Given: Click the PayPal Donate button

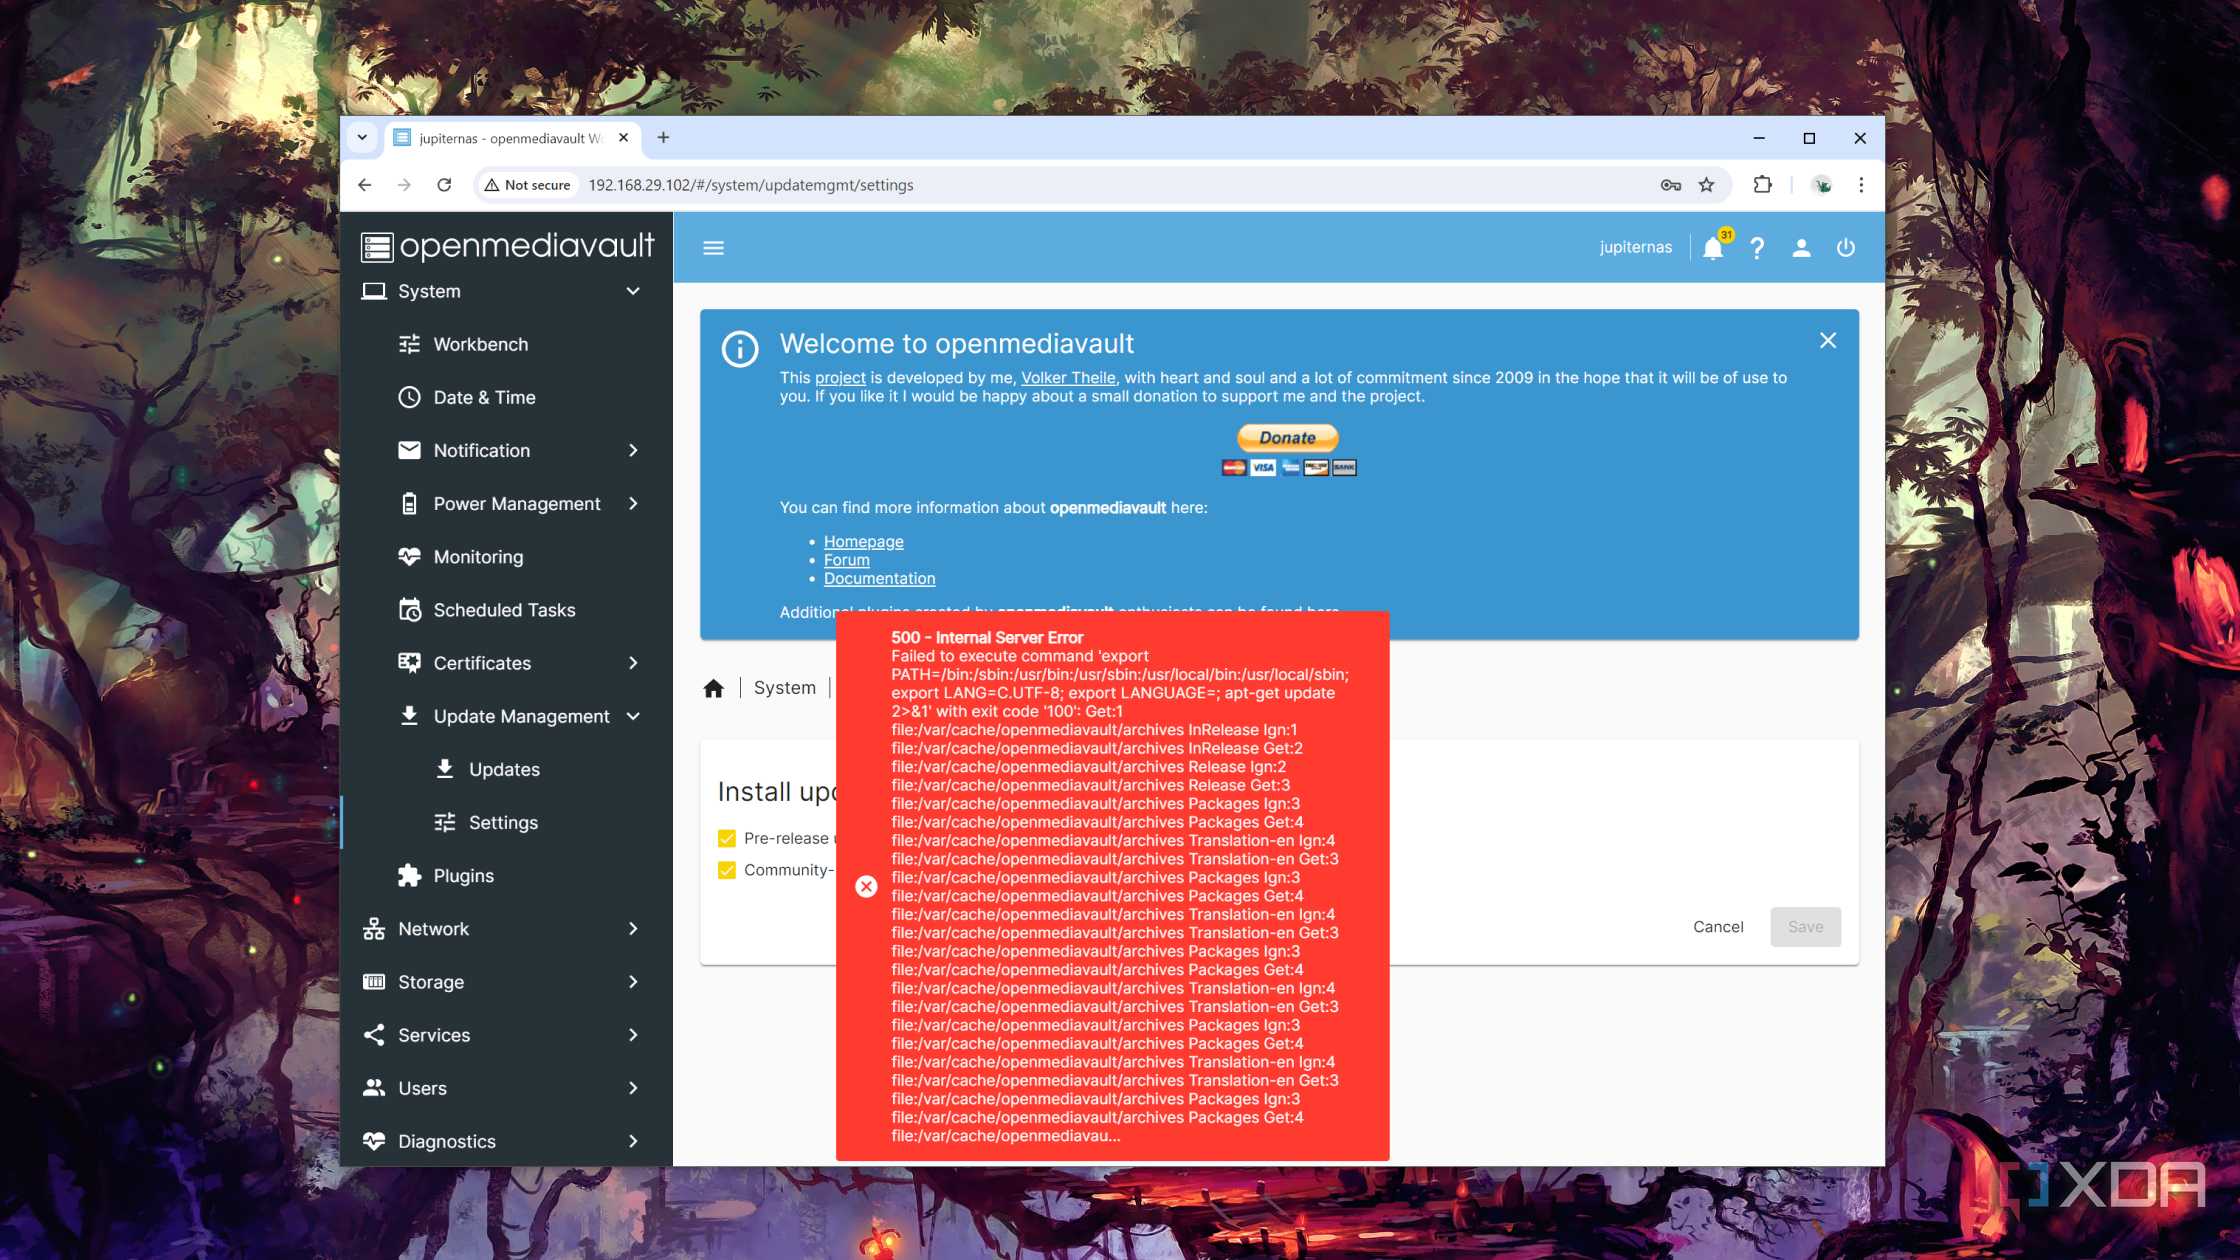Looking at the screenshot, I should point(1288,437).
